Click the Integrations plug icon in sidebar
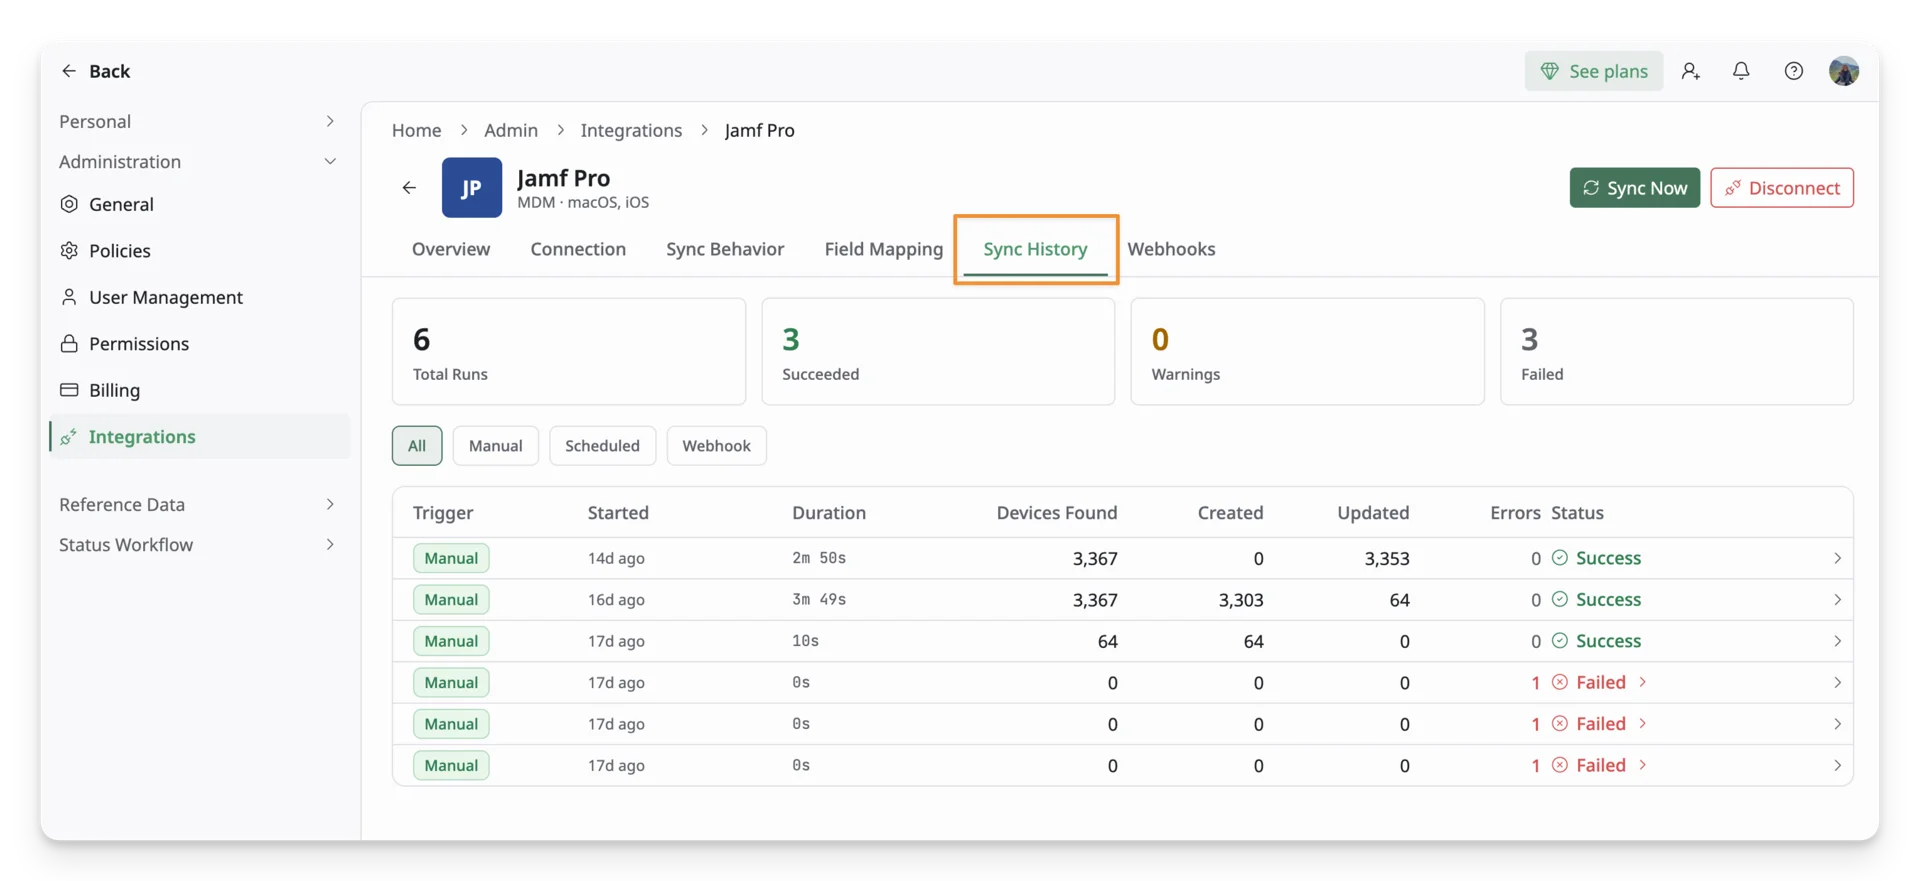The image size is (1920, 881). click(69, 437)
